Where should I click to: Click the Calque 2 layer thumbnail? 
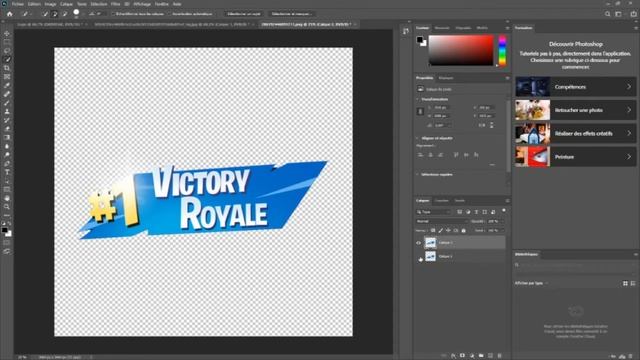click(x=430, y=243)
